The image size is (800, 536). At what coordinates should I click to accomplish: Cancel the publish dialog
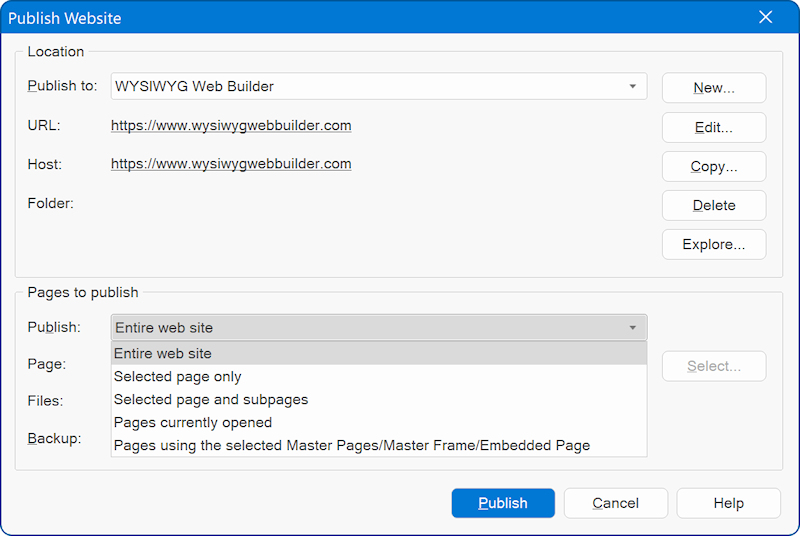(616, 503)
